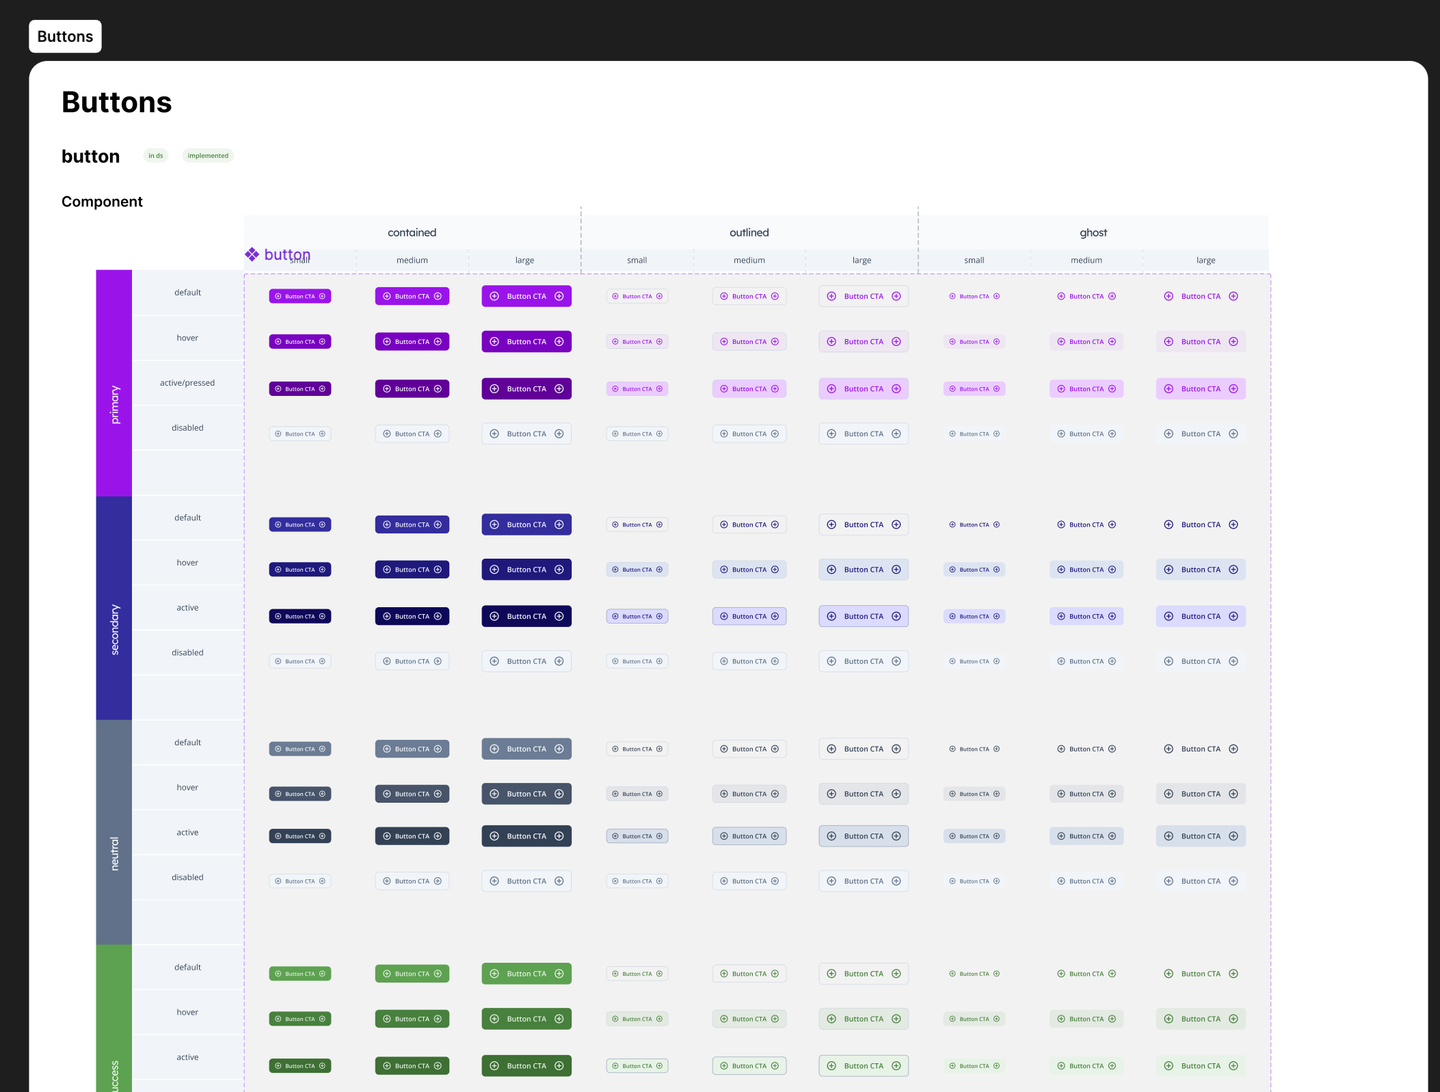Click the gray "neutral" vertical section label
The image size is (1440, 1092).
pos(114,833)
